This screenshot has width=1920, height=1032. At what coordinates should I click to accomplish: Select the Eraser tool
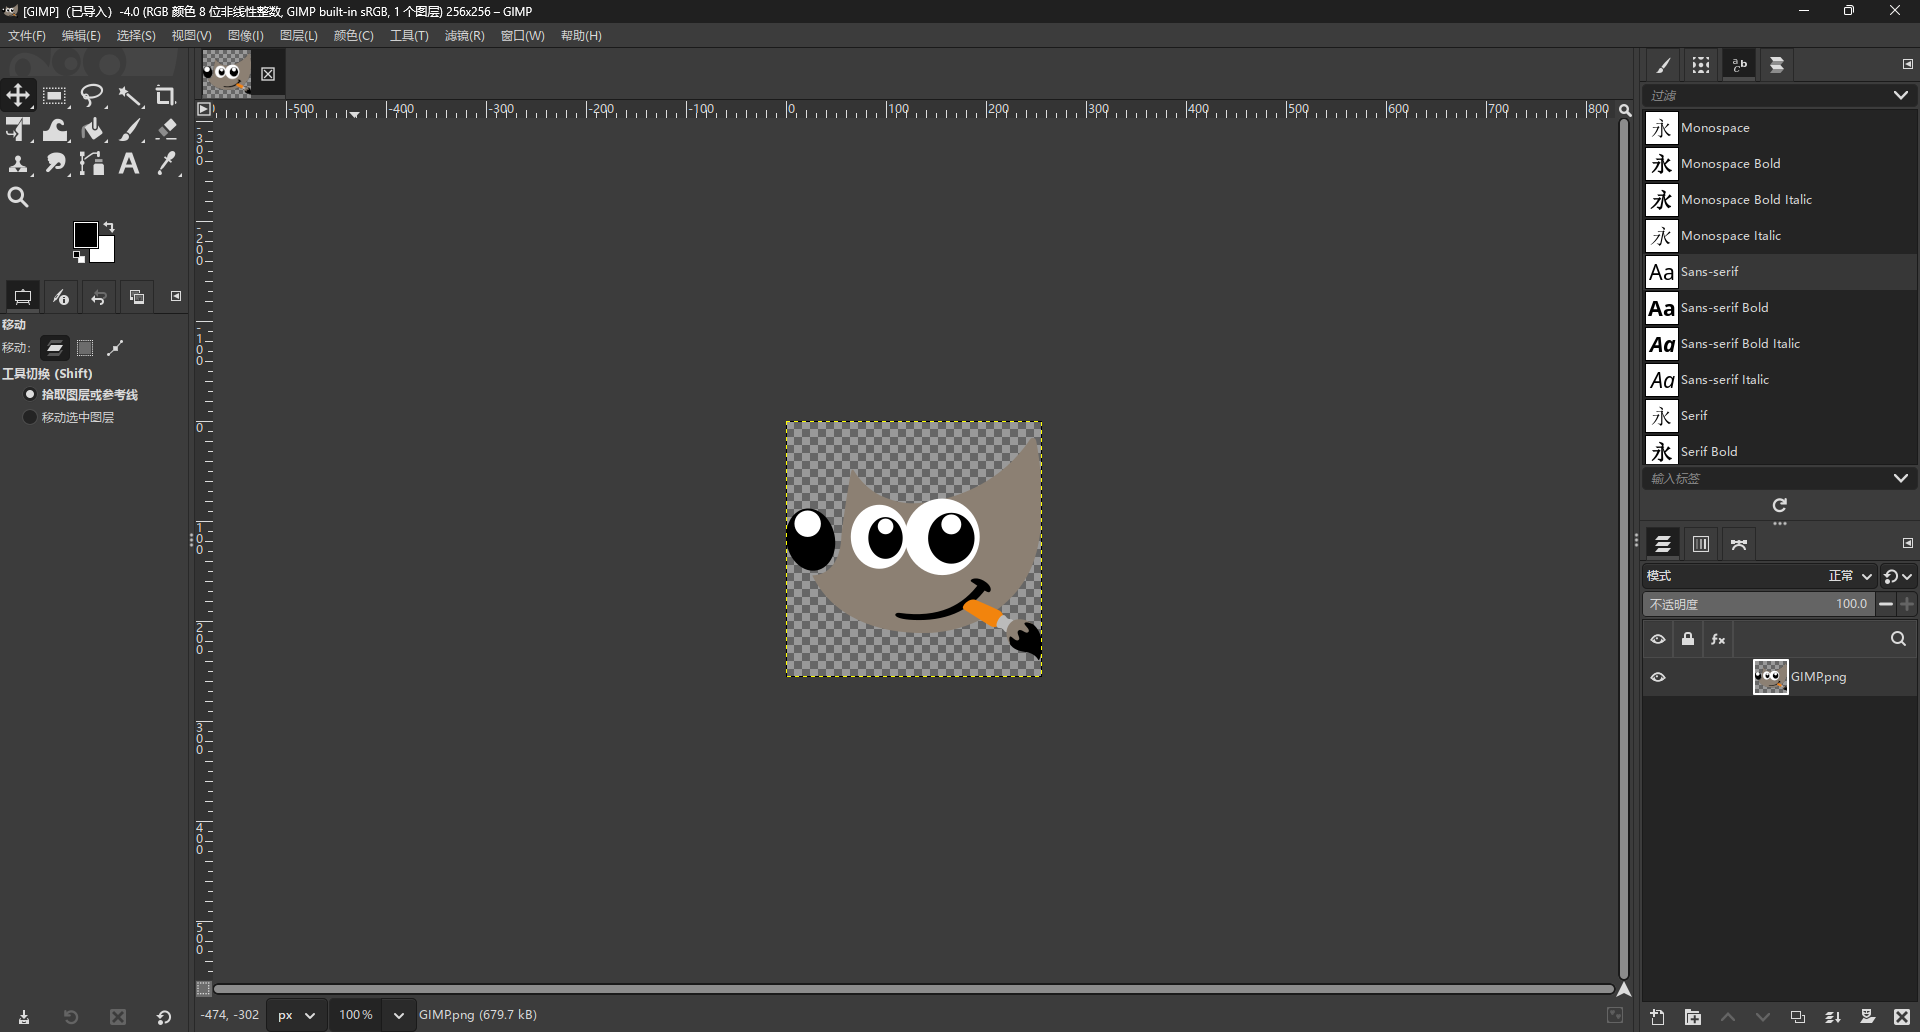pyautogui.click(x=166, y=130)
